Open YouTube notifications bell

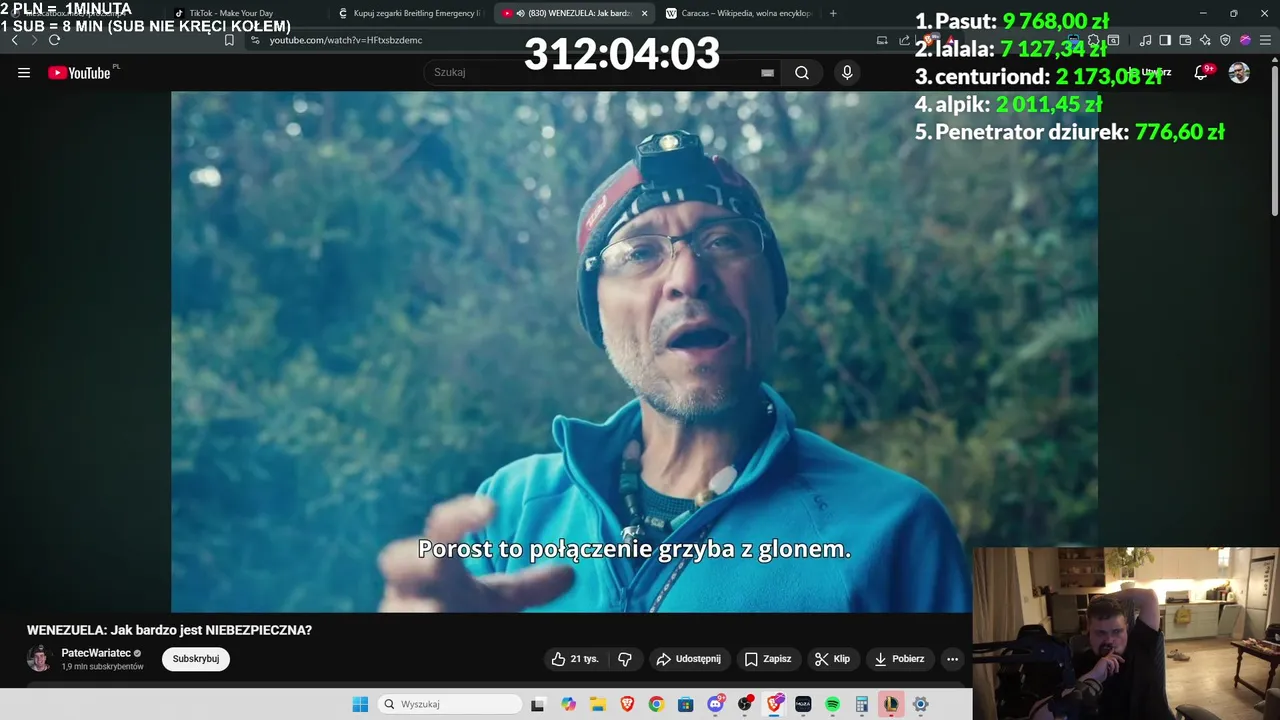point(1202,72)
